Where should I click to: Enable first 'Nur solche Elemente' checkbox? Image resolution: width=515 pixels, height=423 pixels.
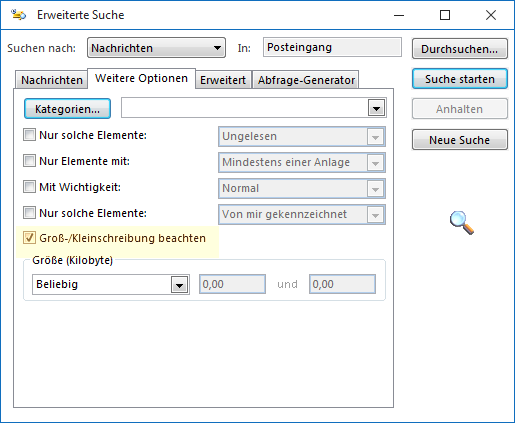[29, 135]
